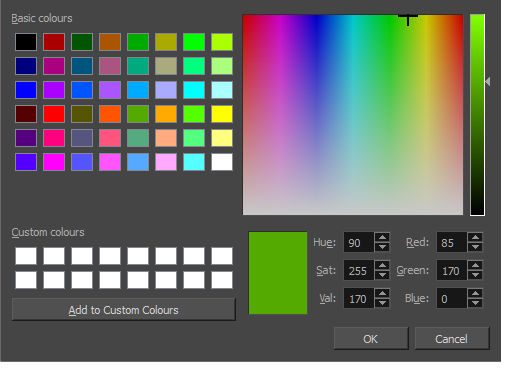Image resolution: width=511 pixels, height=372 pixels.
Task: Select the light pink basic swatch
Action: [x=166, y=162]
